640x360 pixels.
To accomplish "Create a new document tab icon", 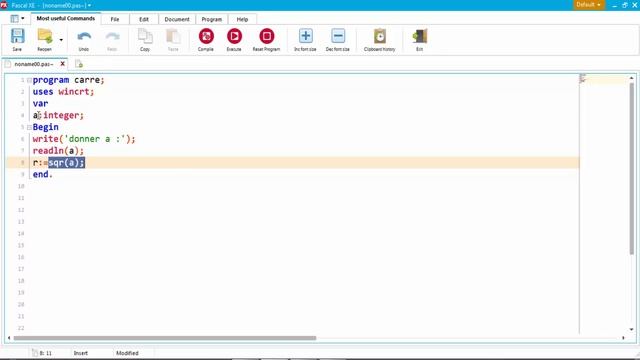I will pos(79,64).
